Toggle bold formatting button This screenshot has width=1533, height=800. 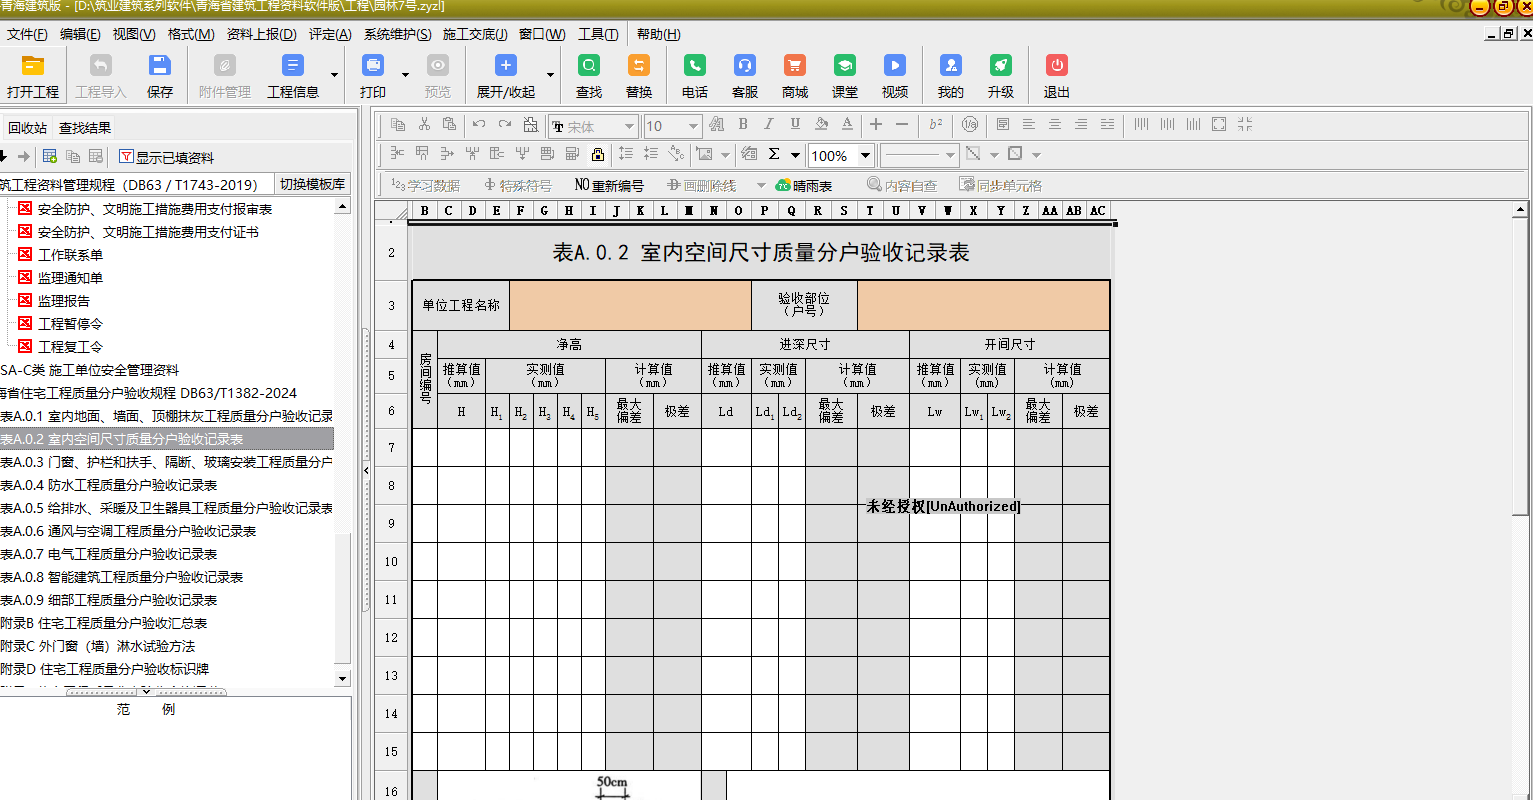(743, 125)
